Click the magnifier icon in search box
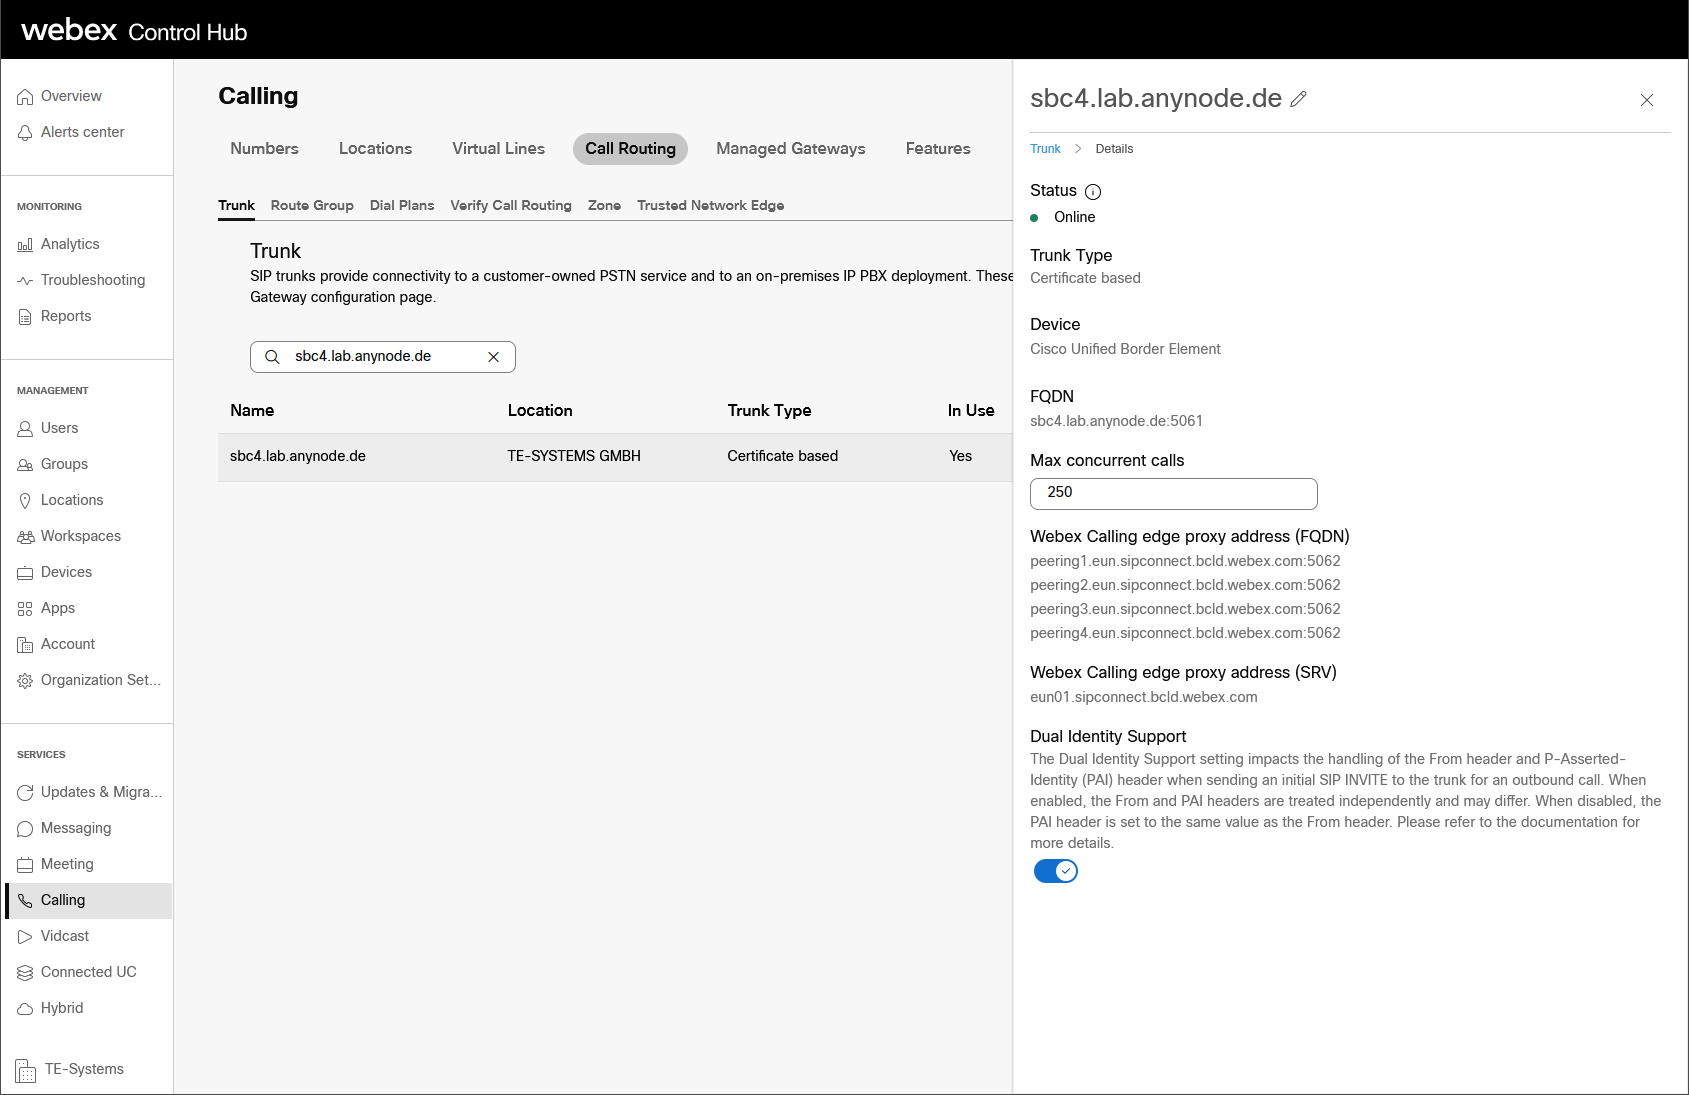The height and width of the screenshot is (1095, 1689). (x=271, y=357)
